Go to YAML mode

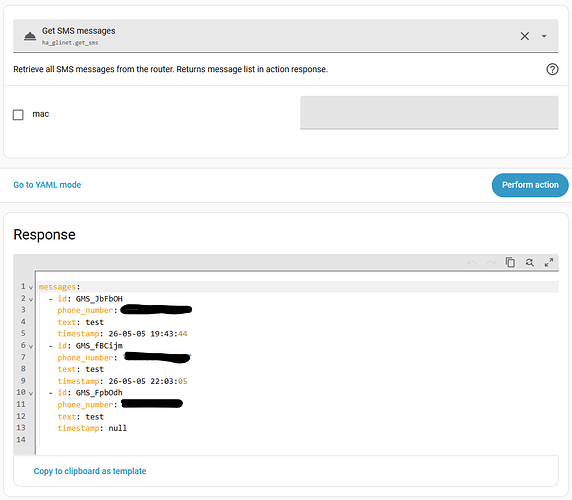47,185
